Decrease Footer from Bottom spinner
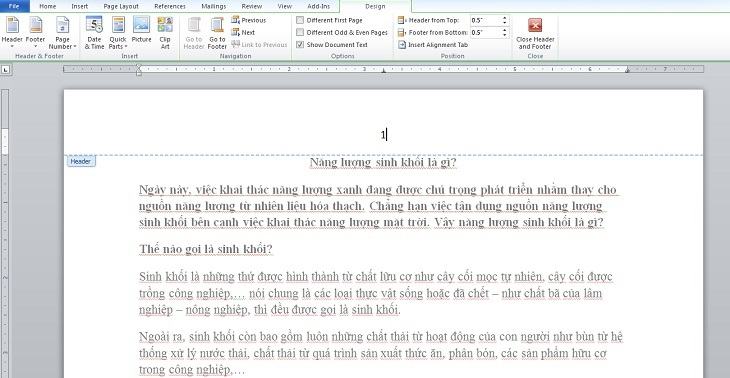Image resolution: width=730 pixels, height=378 pixels. 505,35
